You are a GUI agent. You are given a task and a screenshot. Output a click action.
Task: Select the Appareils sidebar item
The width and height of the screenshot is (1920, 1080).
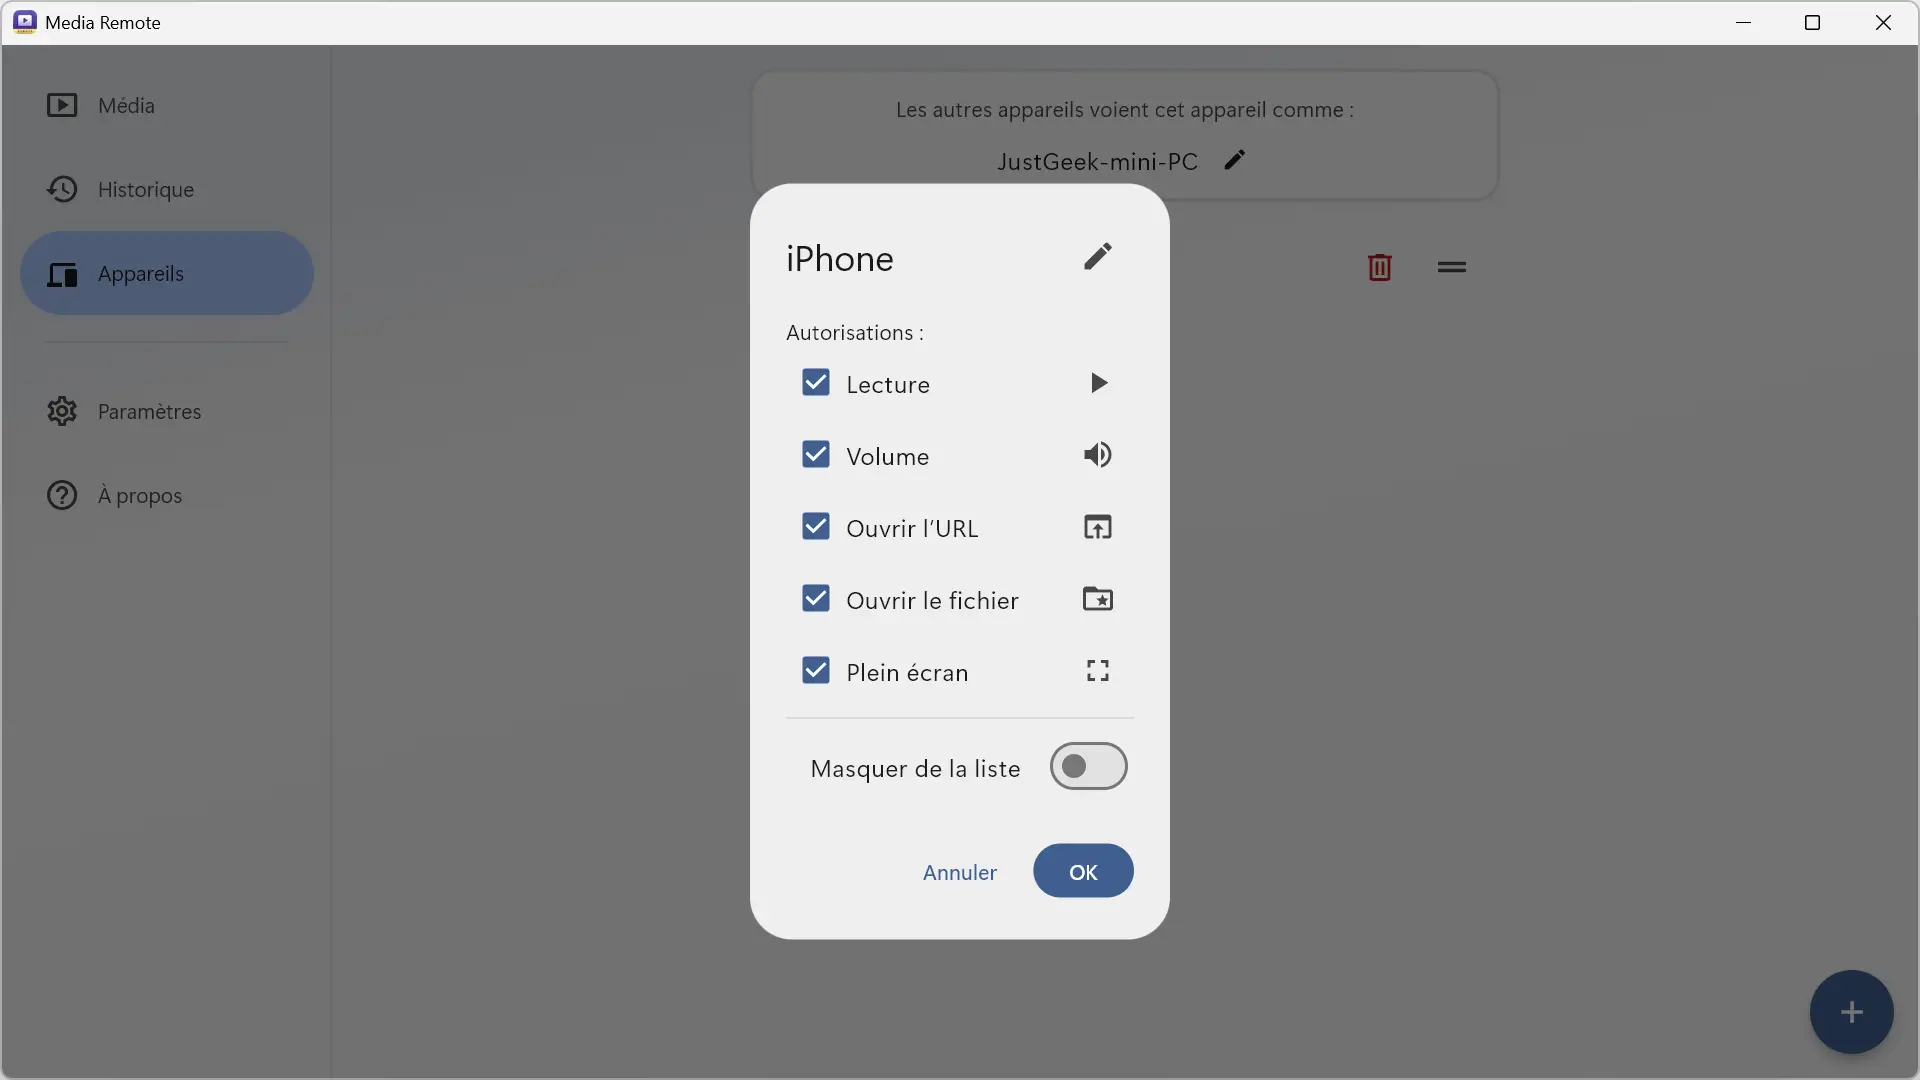pos(166,273)
